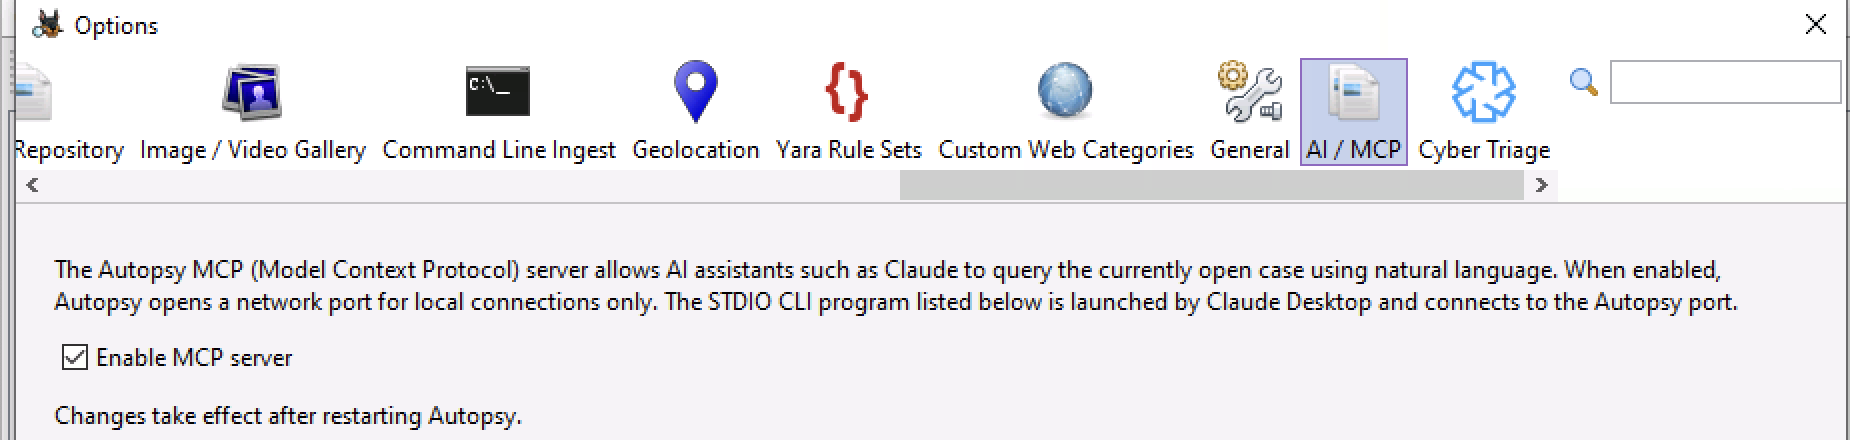Open Image / Video Gallery options icon

coord(252,92)
